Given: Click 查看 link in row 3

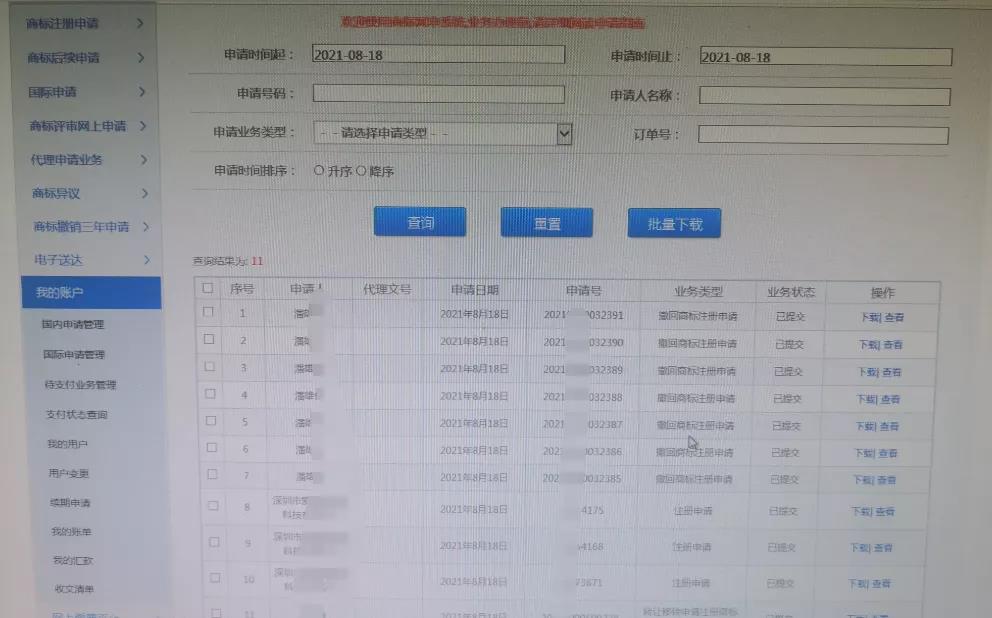Looking at the screenshot, I should [x=892, y=371].
